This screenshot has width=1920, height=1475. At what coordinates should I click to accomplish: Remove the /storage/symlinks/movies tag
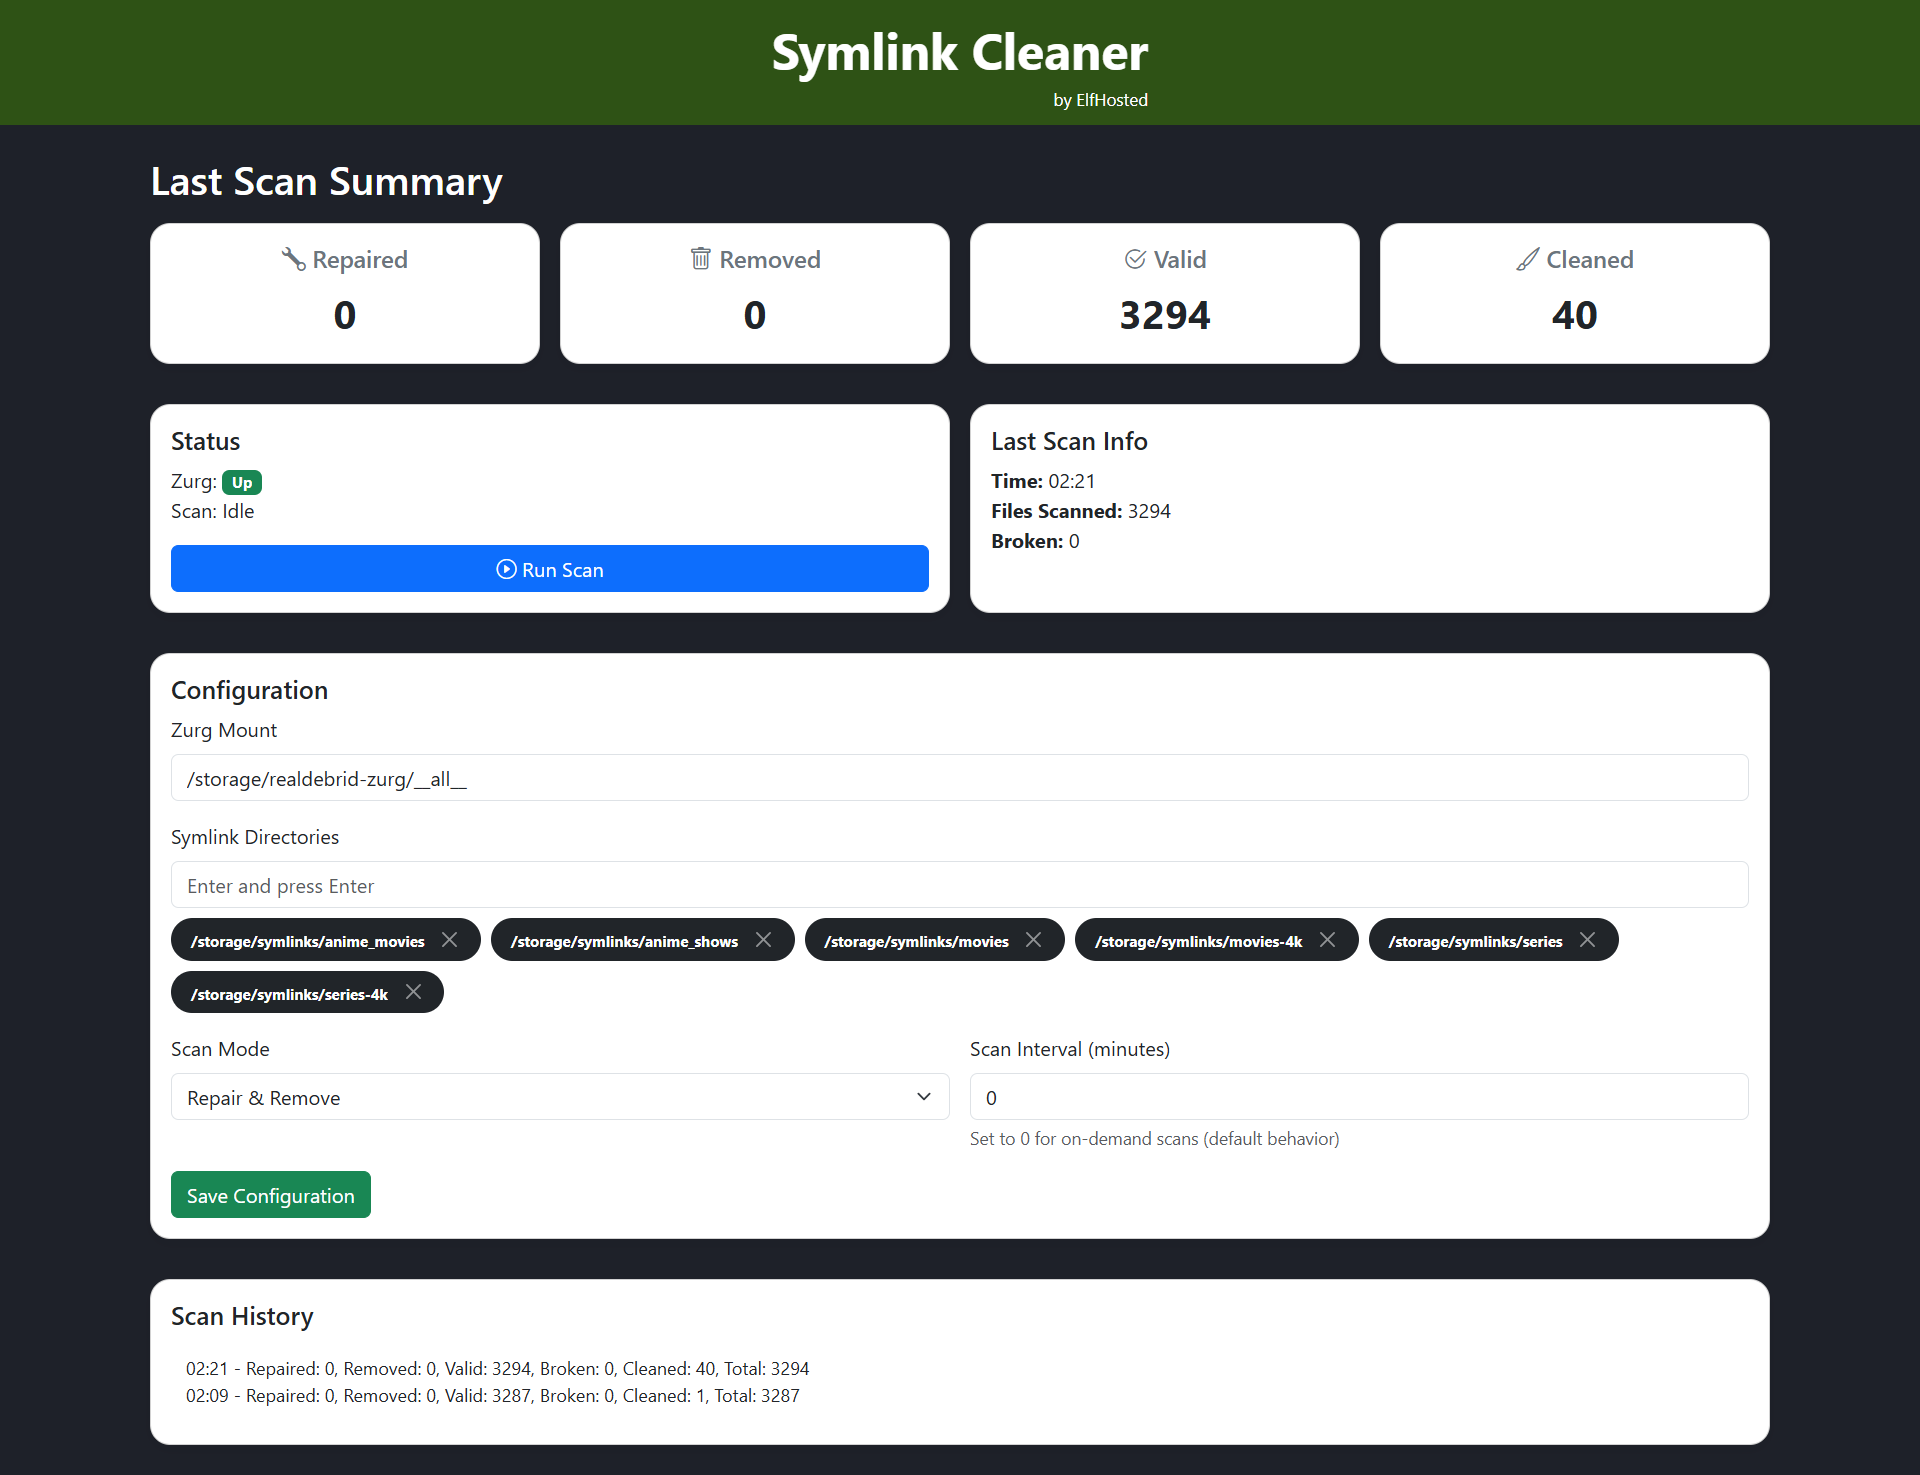(1034, 940)
